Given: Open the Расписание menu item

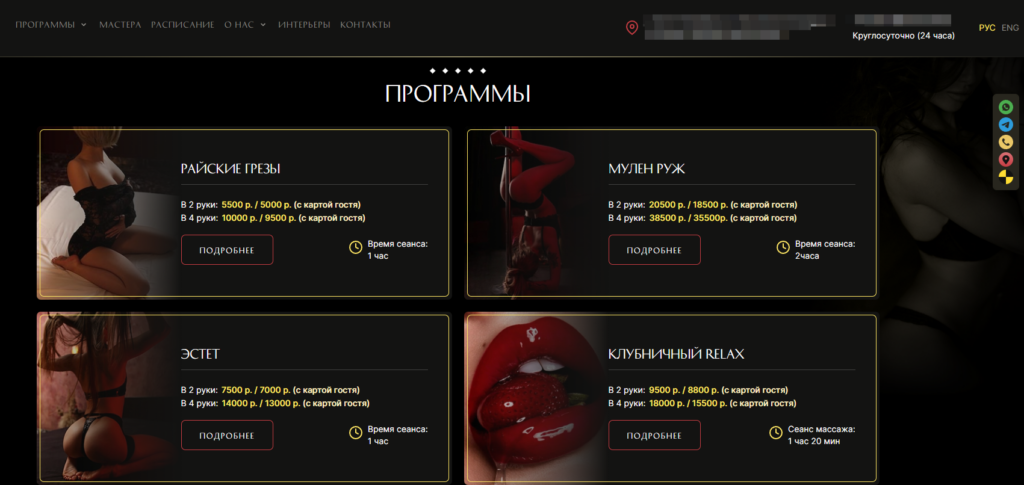Looking at the screenshot, I should pos(182,25).
